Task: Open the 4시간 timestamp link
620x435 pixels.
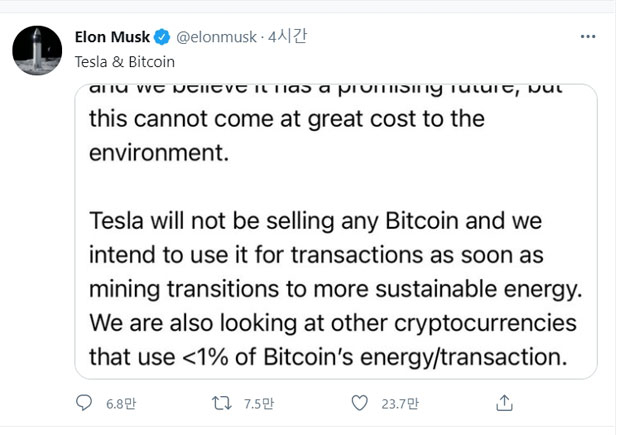Action: pyautogui.click(x=287, y=36)
